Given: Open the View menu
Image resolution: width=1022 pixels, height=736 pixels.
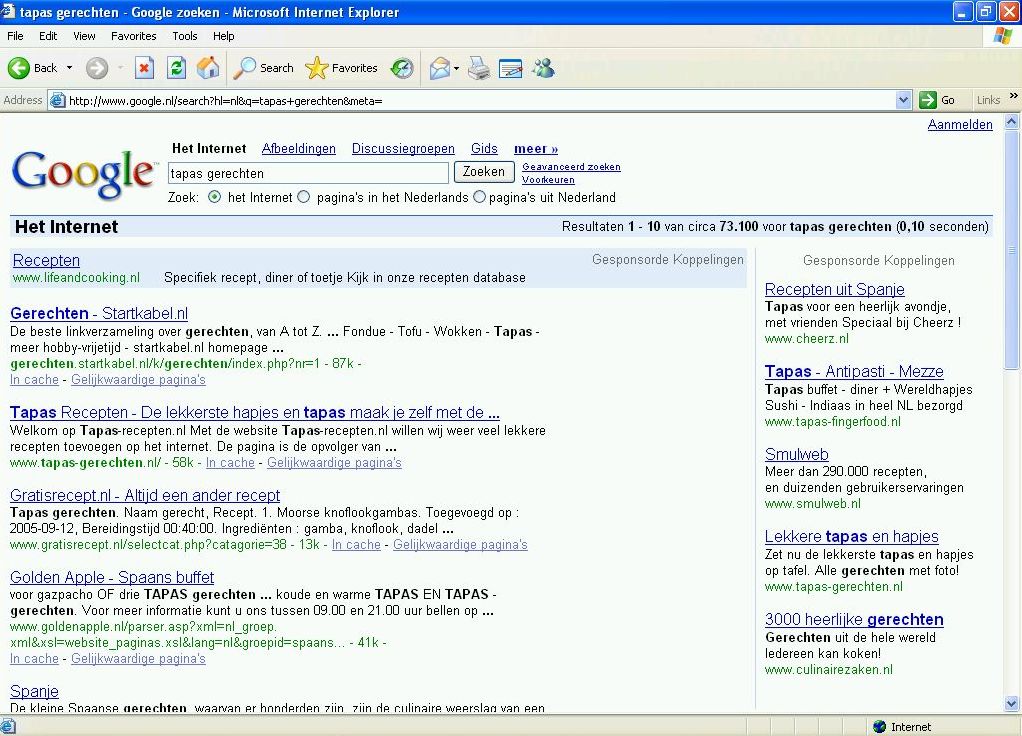Looking at the screenshot, I should pyautogui.click(x=84, y=36).
